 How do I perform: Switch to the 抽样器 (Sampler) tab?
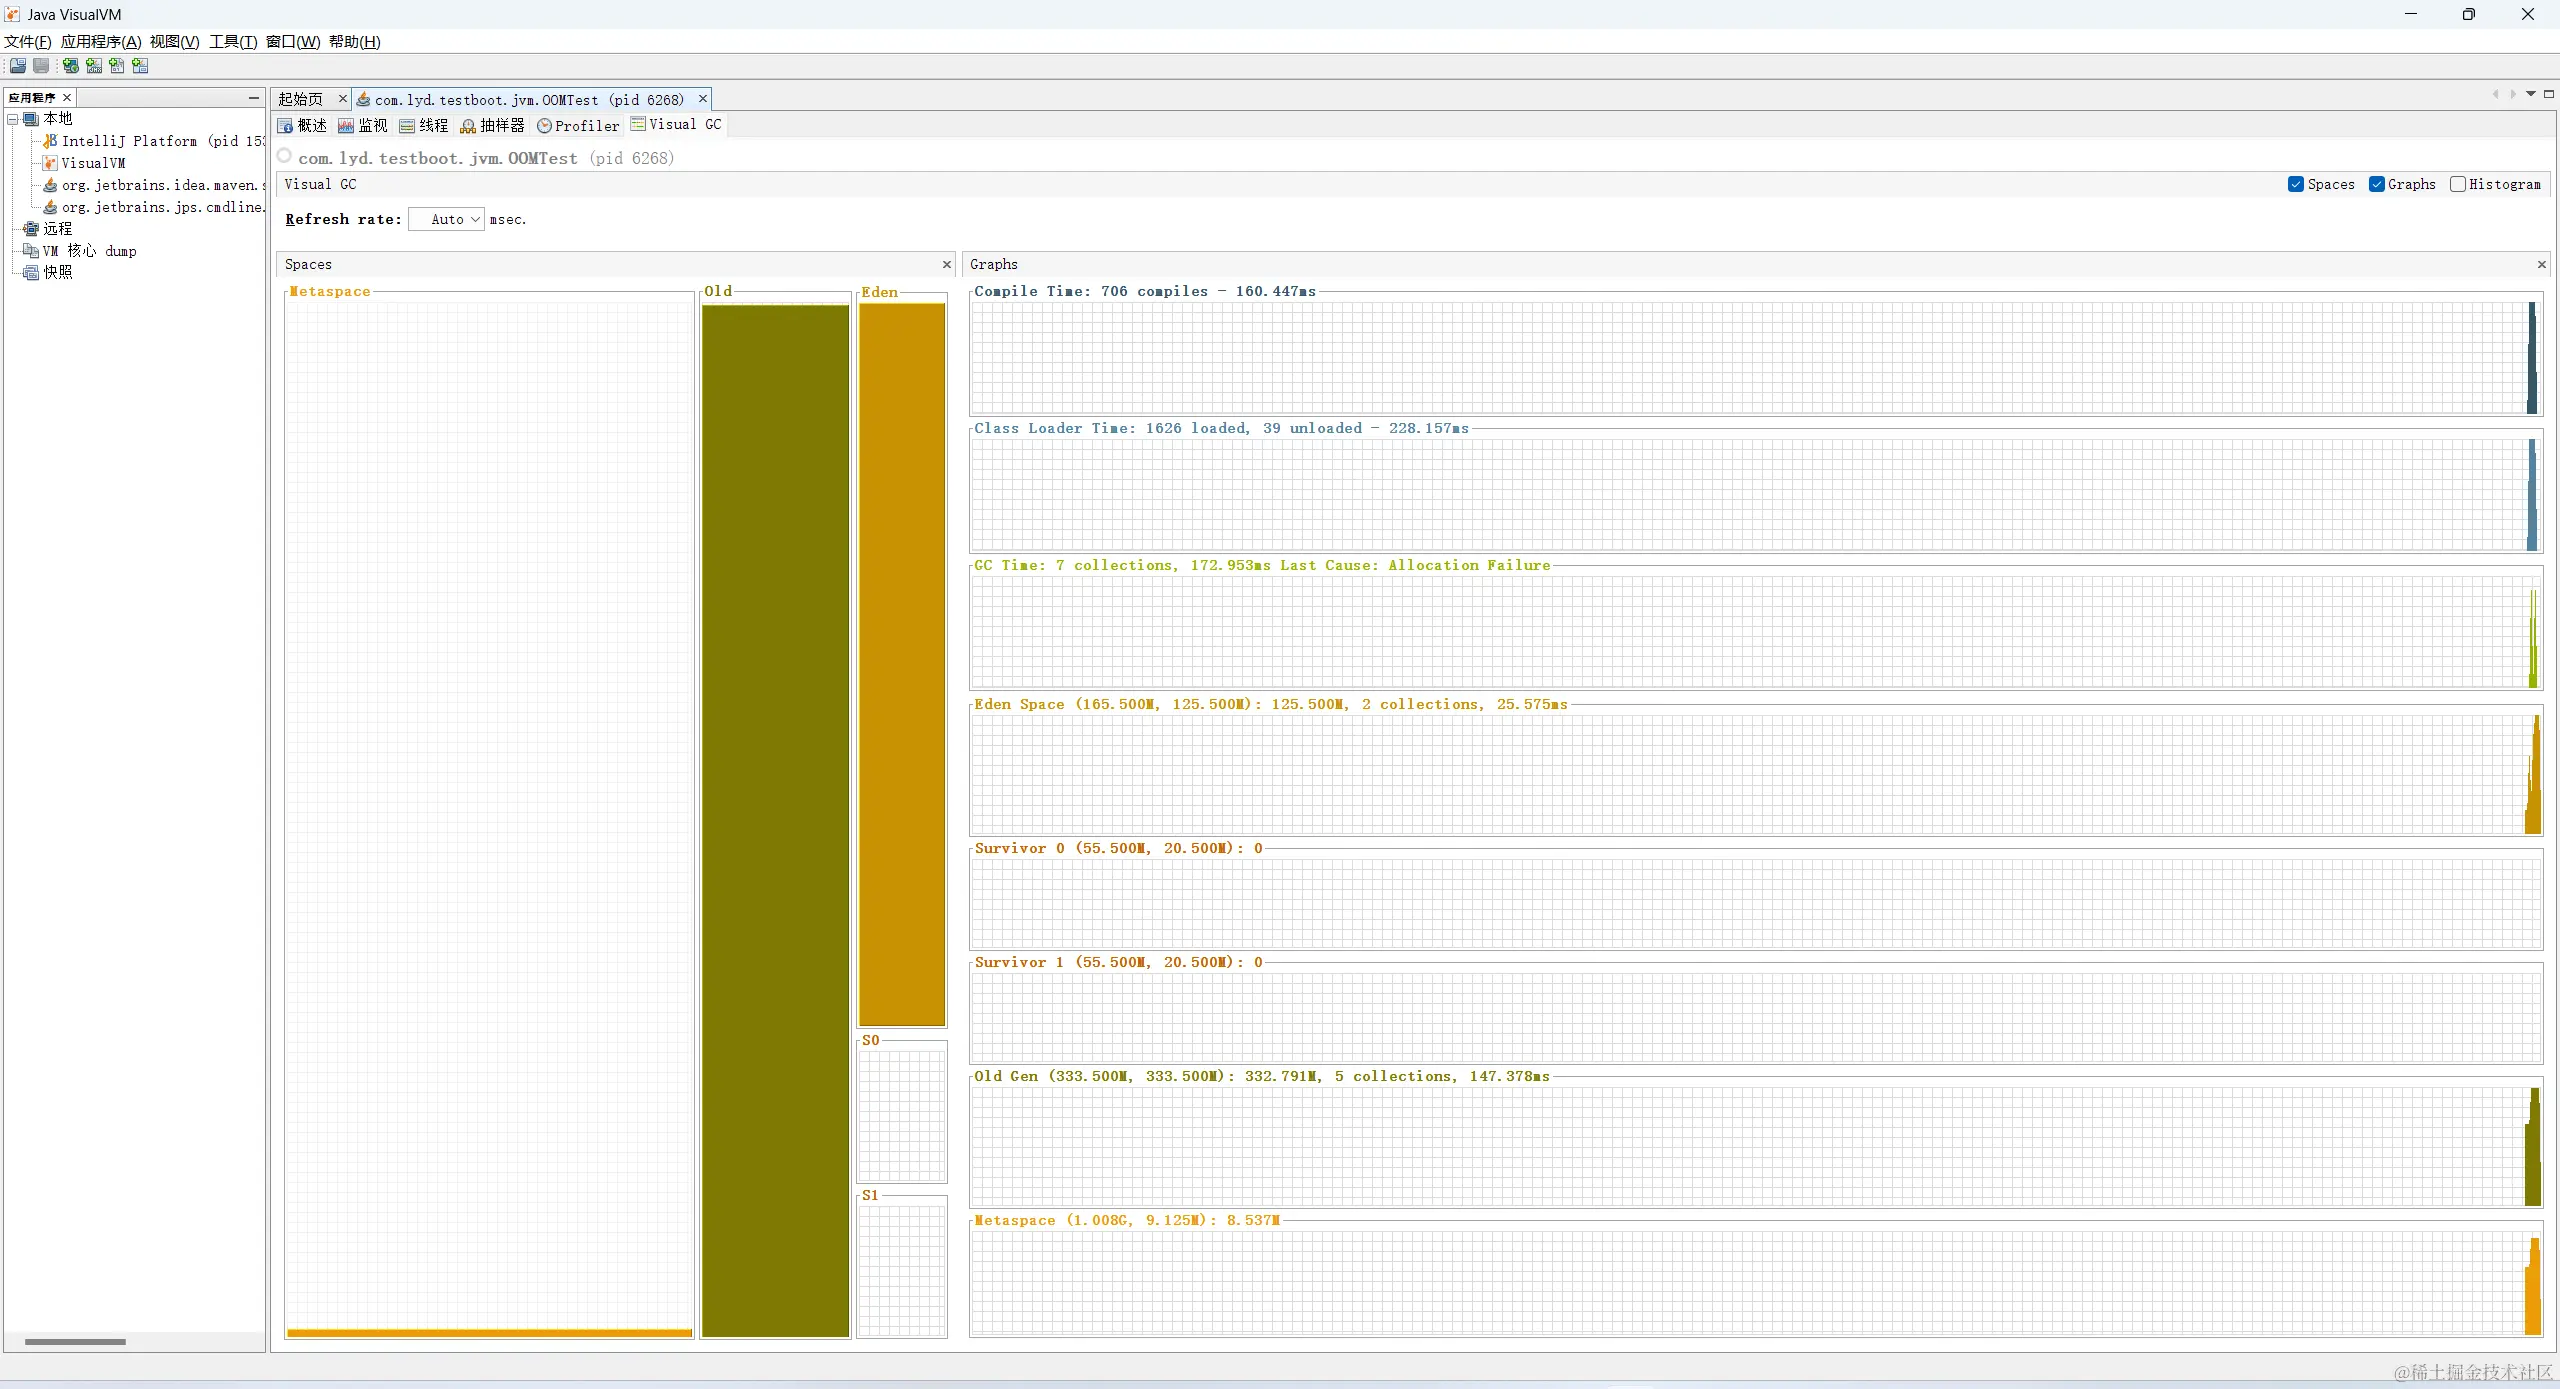(492, 126)
